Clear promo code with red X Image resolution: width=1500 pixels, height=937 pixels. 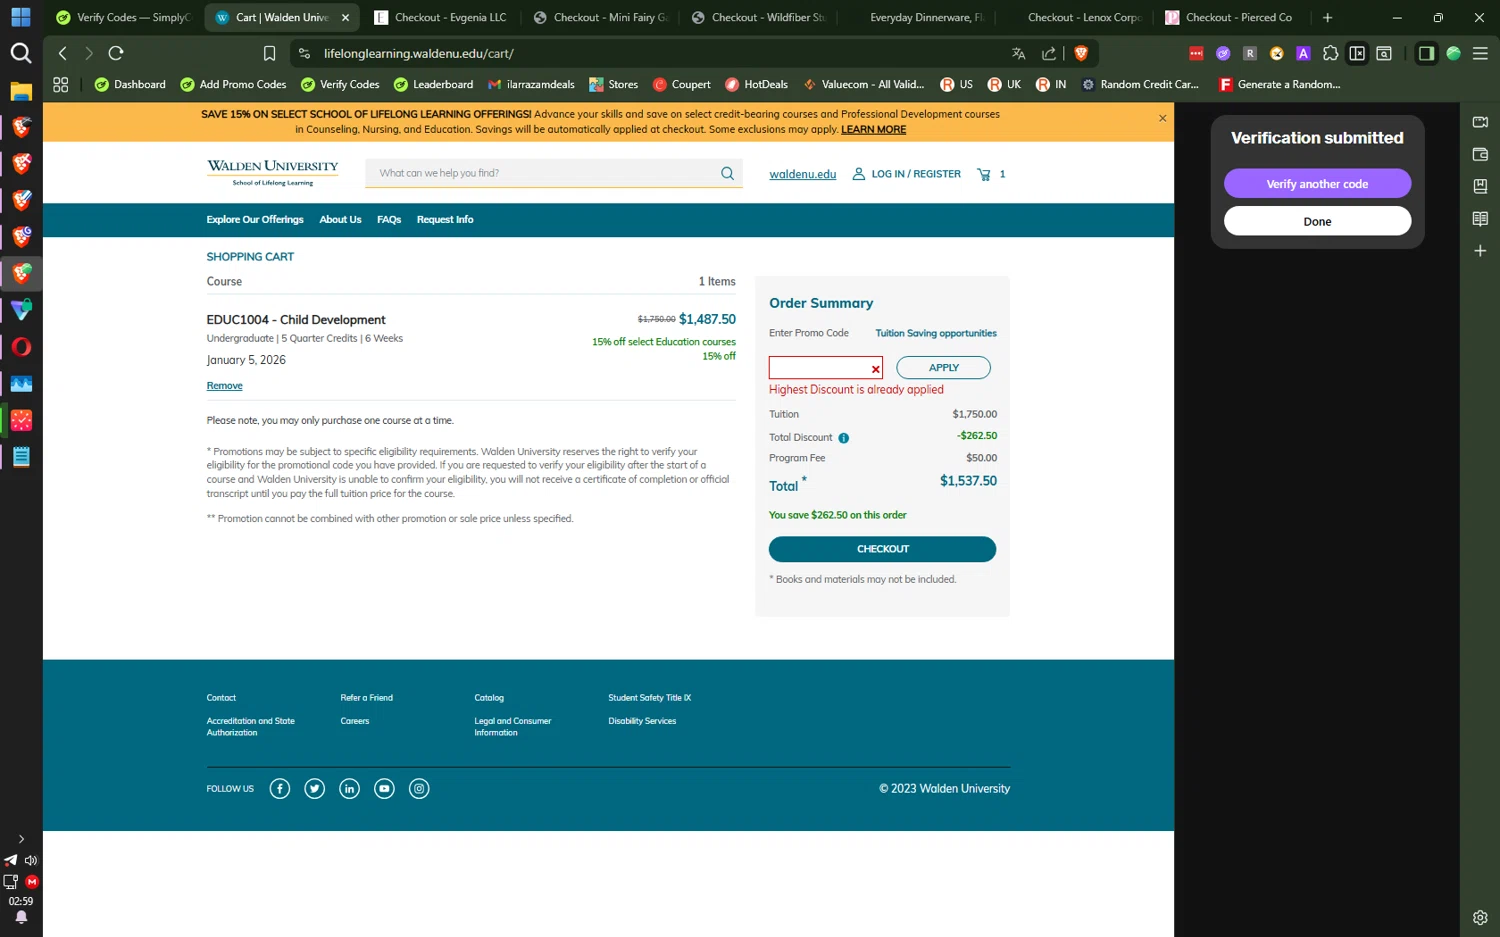pos(876,369)
